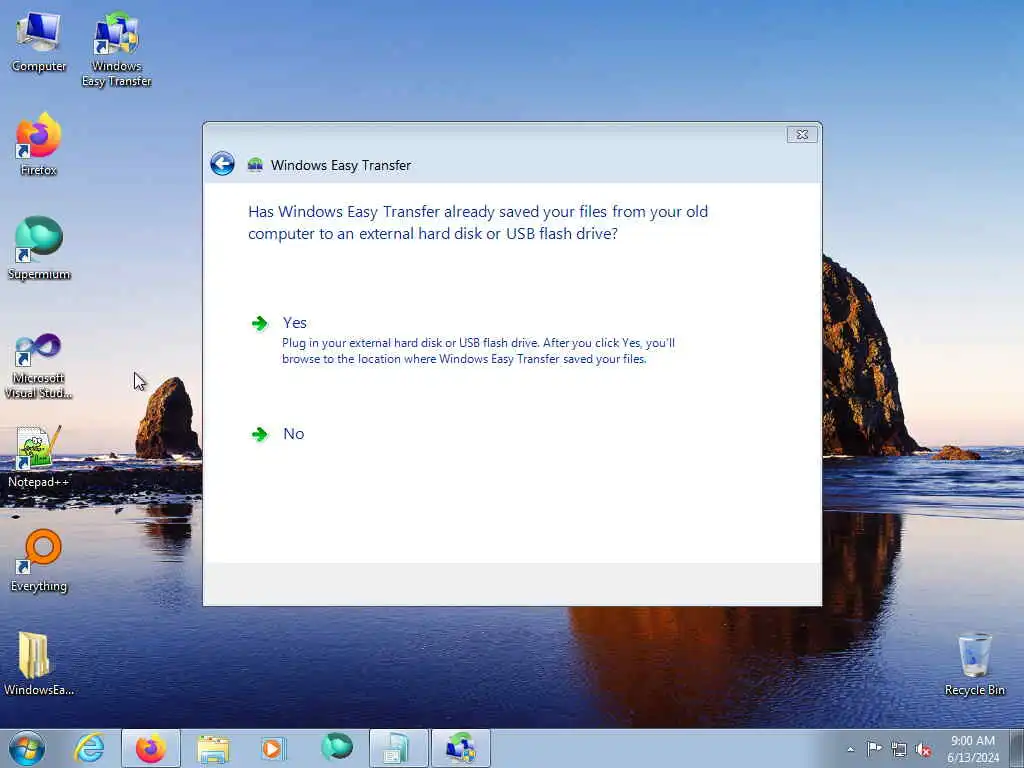Select the Computer desktop icon

[39, 42]
